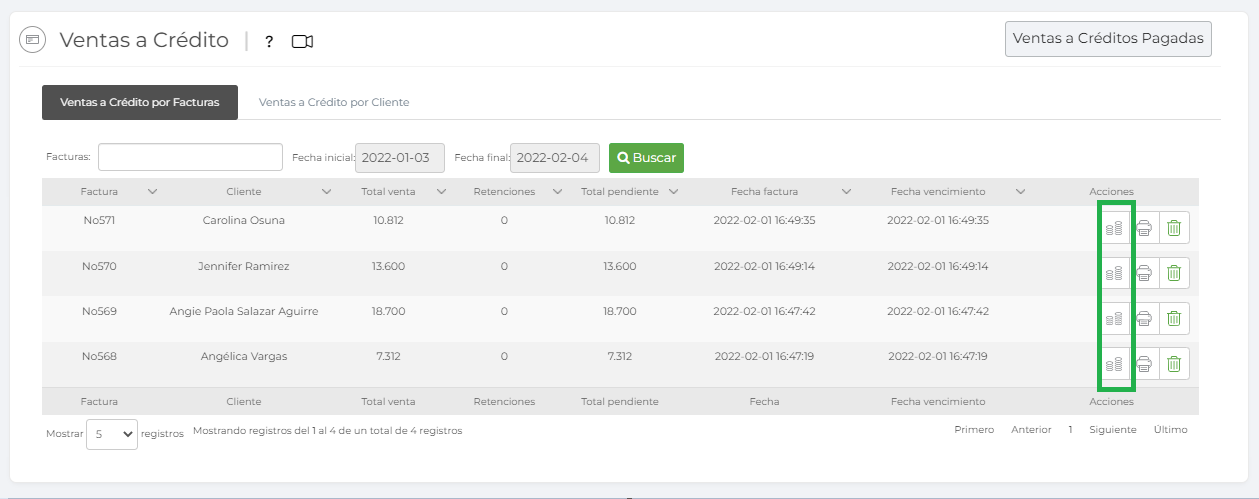Print invoice No570 using its printer icon
This screenshot has height=499, width=1259.
click(1144, 273)
